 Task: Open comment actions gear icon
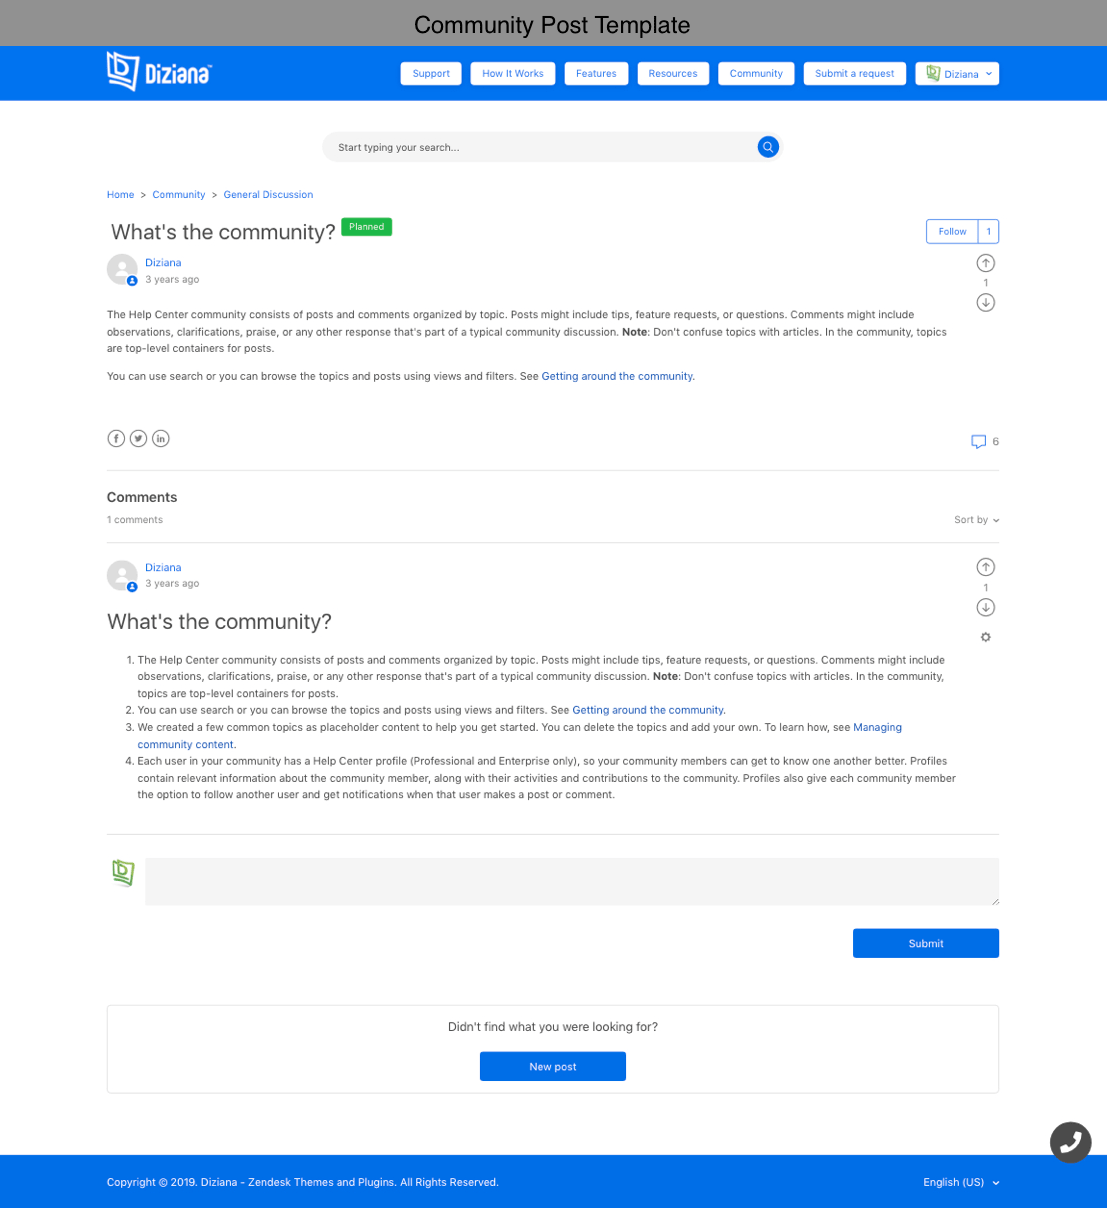coord(985,637)
